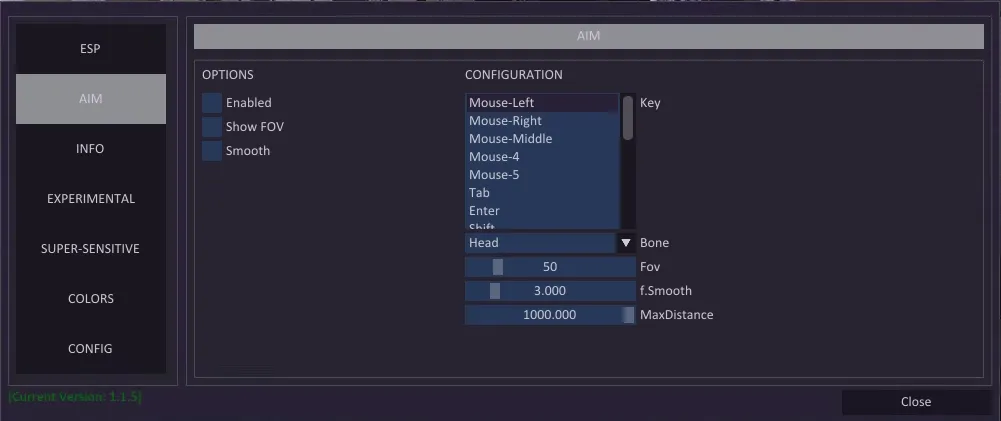
Task: Click the f.Smooth slider
Action: 549,291
